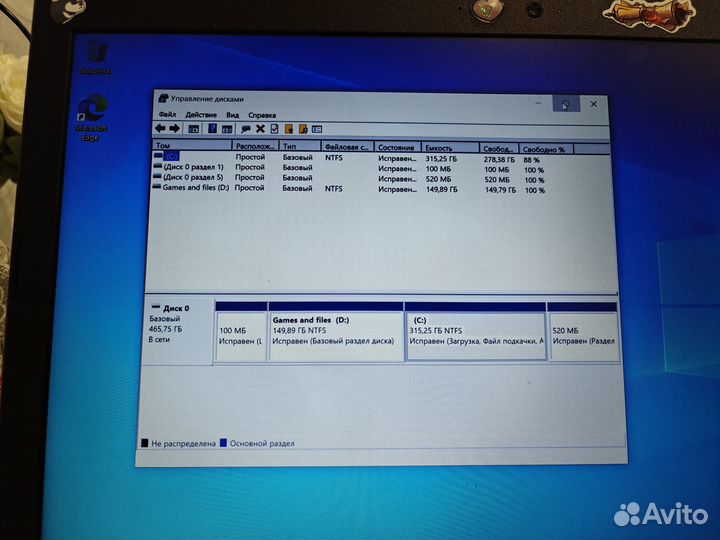Open Help with the question-mark icon
Screen dimensions: 720x540
click(212, 129)
